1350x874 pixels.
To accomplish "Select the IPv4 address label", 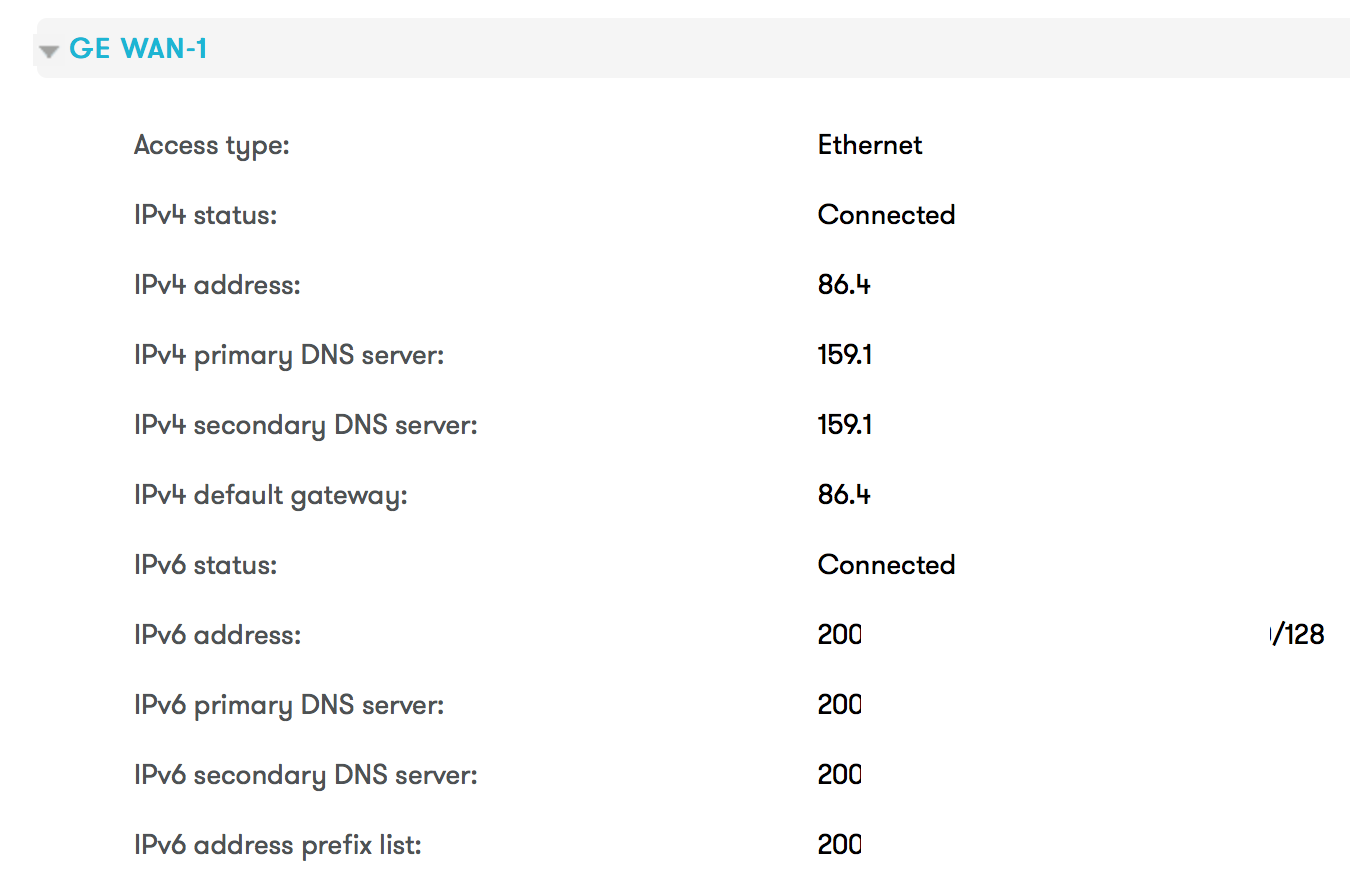I will (217, 286).
